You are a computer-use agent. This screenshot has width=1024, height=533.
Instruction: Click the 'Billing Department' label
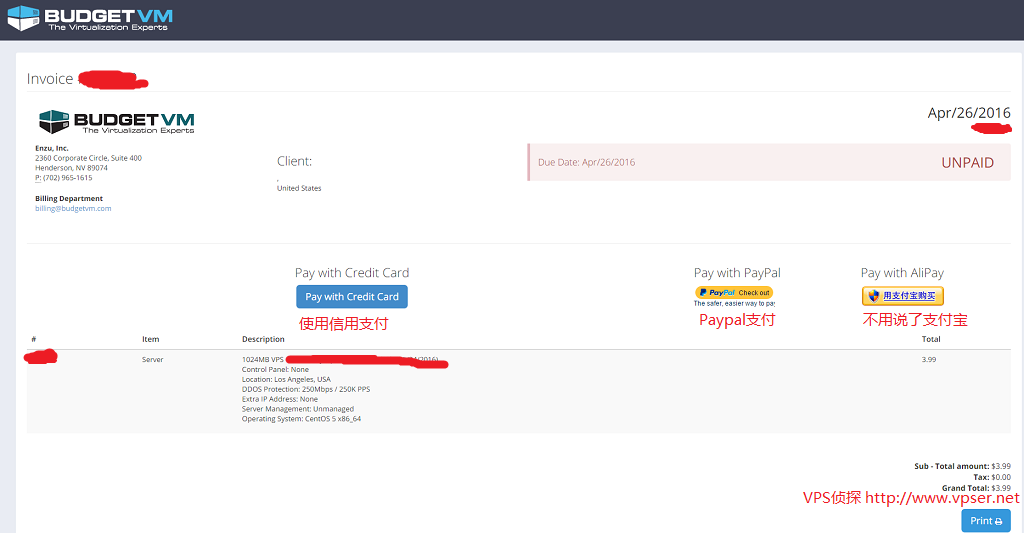(69, 199)
